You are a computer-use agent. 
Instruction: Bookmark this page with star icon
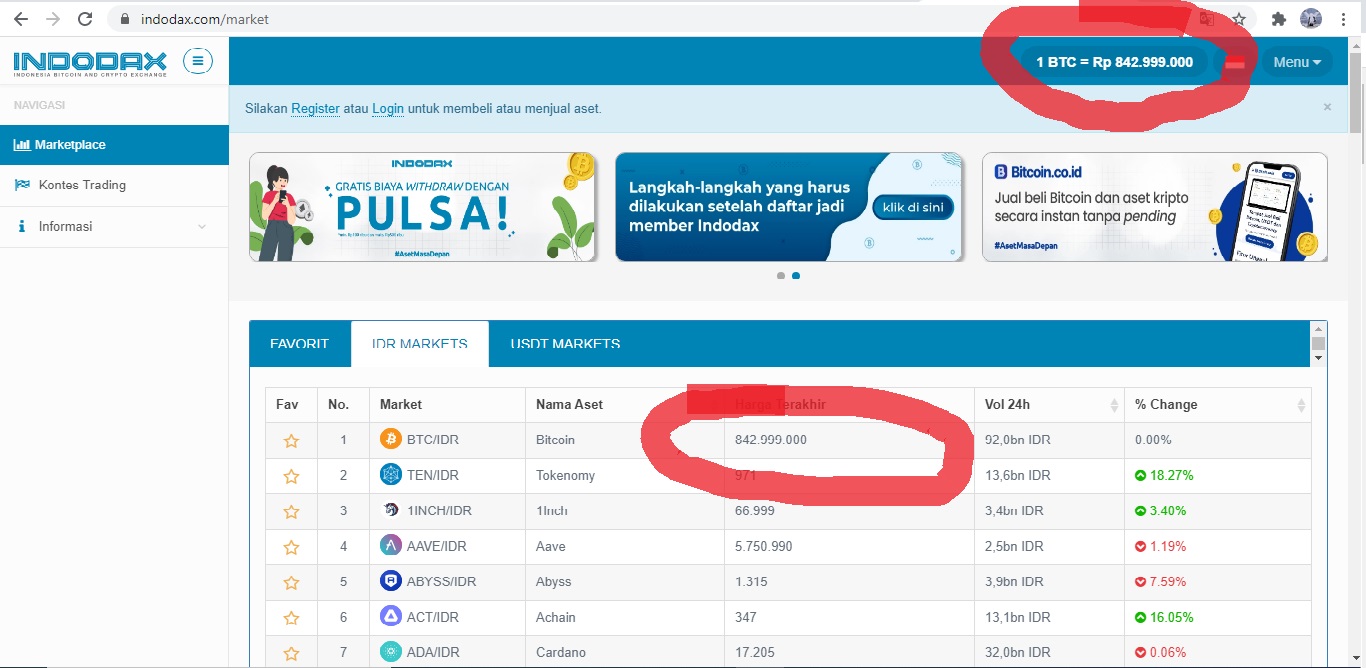[x=1239, y=19]
